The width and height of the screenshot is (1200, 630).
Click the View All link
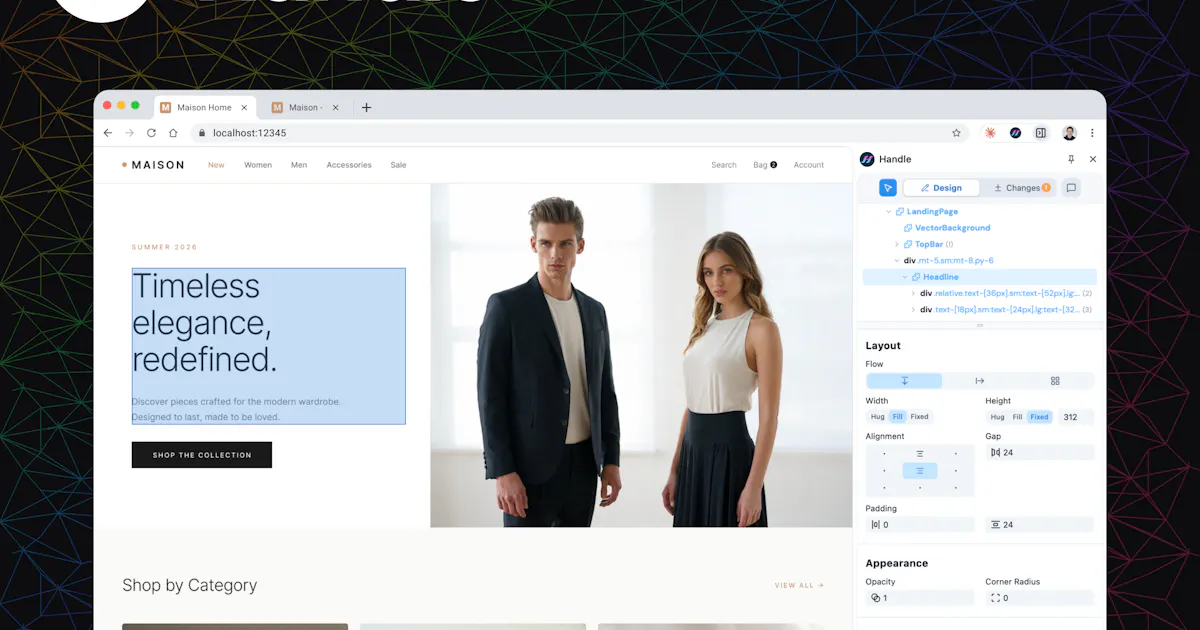coord(799,585)
